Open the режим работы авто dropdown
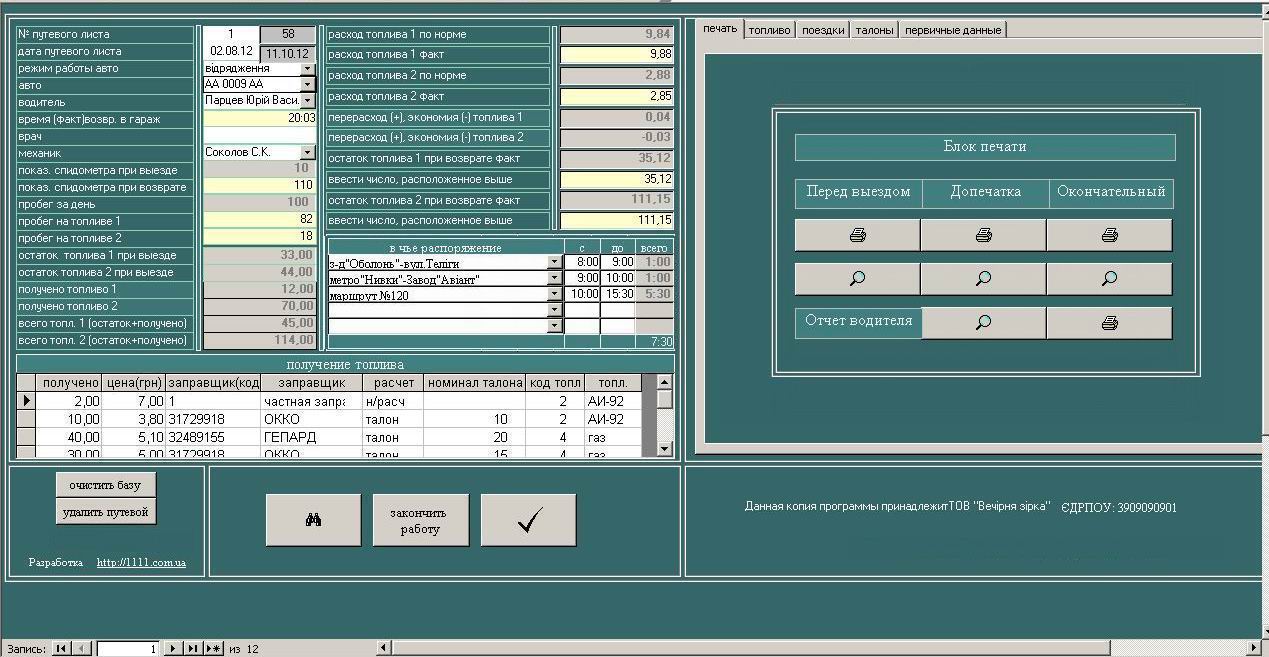The height and width of the screenshot is (657, 1269). click(308, 69)
